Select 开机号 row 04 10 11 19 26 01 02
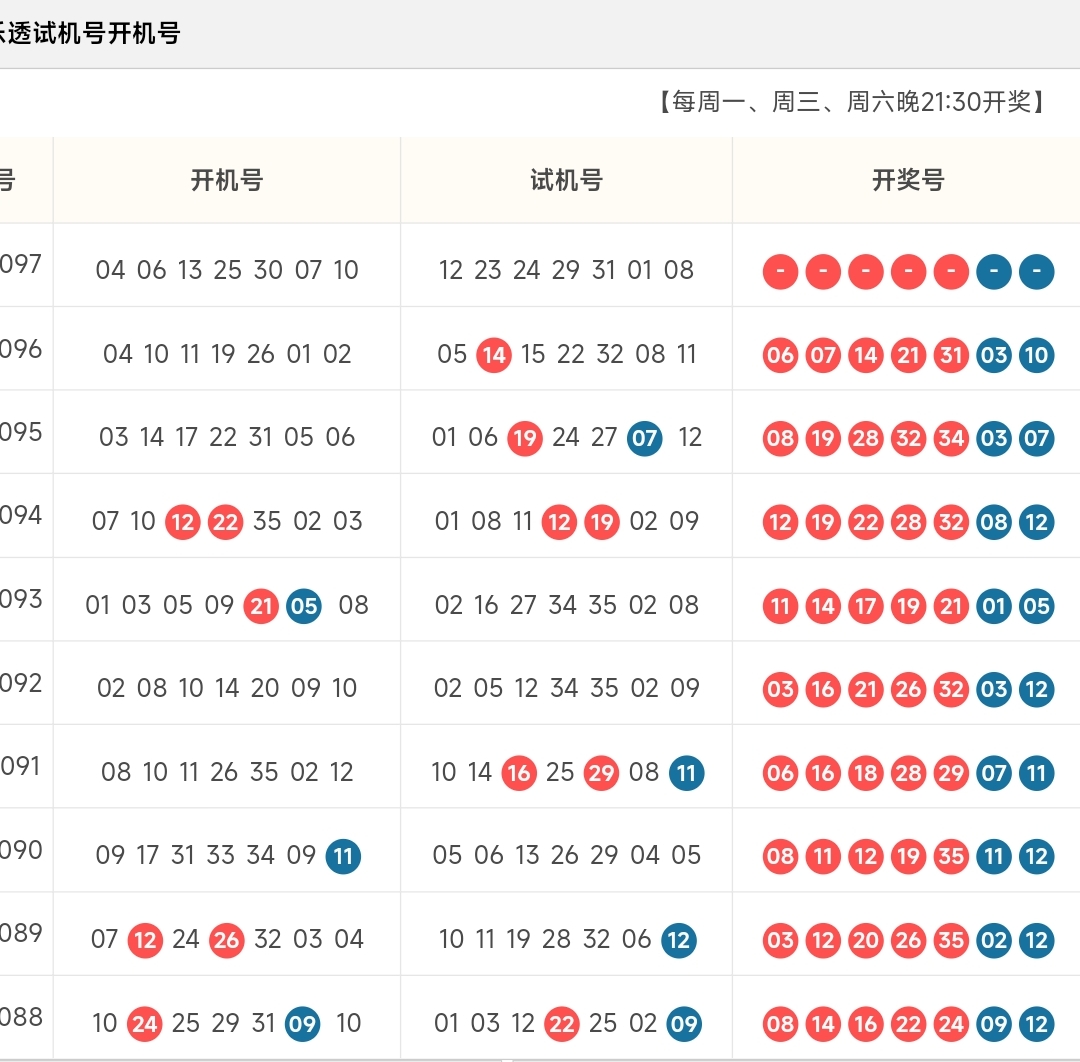Viewport: 1080px width, 1062px height. pyautogui.click(x=227, y=354)
